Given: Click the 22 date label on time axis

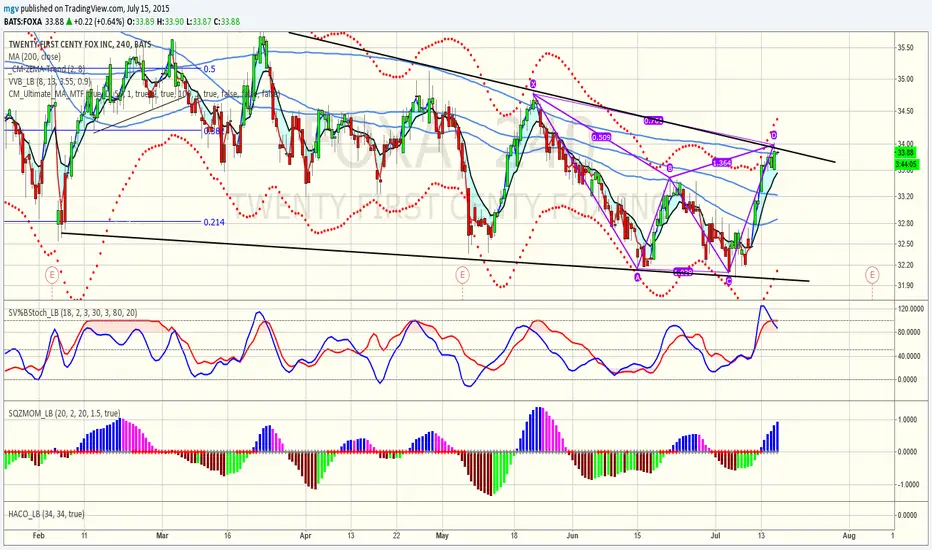Looking at the screenshot, I should [x=396, y=536].
